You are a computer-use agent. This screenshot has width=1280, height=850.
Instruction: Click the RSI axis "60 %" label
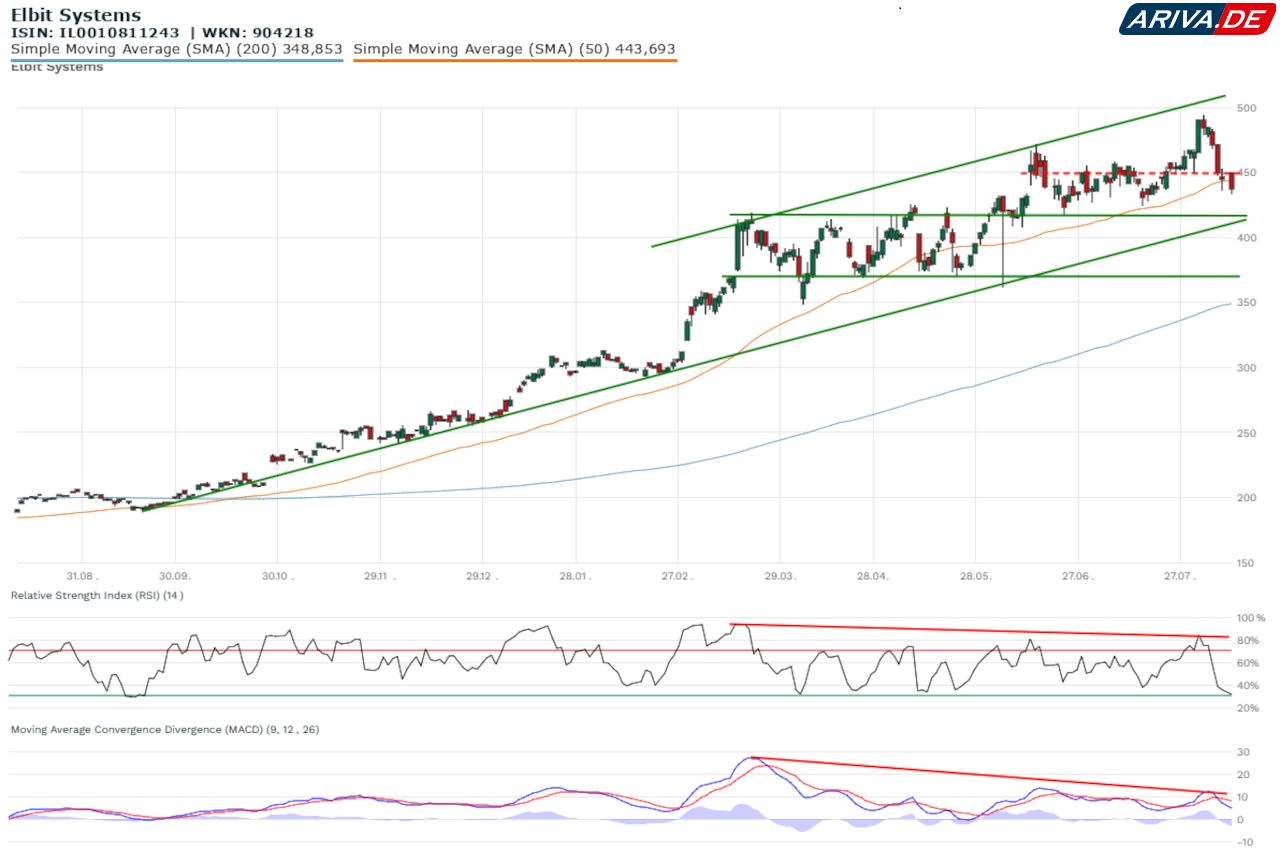pos(1249,663)
